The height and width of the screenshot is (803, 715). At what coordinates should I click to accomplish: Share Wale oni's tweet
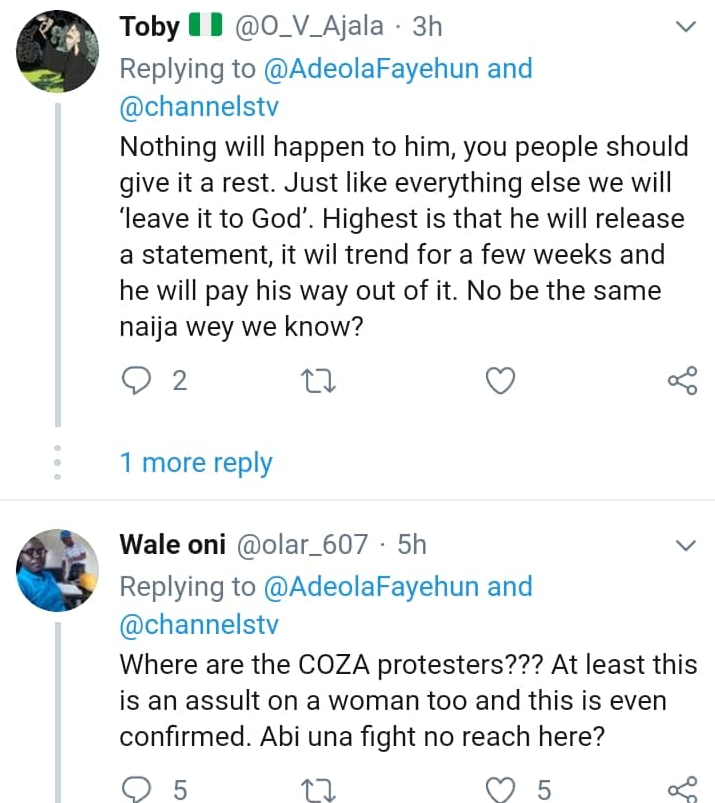click(x=682, y=789)
